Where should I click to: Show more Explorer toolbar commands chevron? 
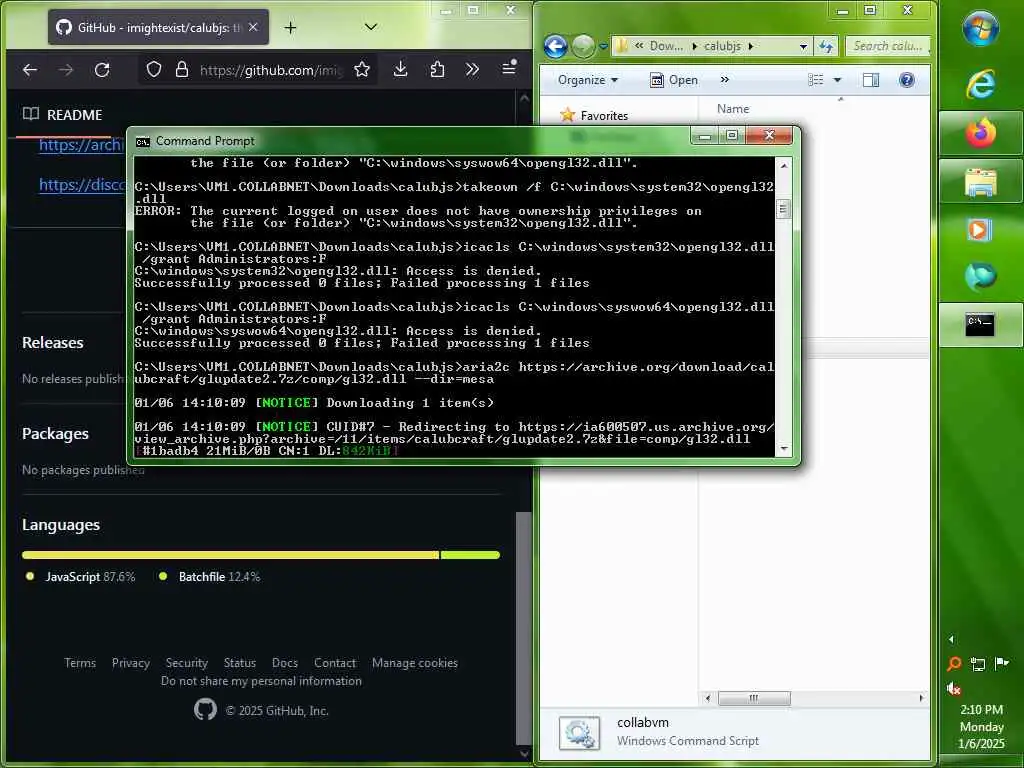pyautogui.click(x=724, y=80)
